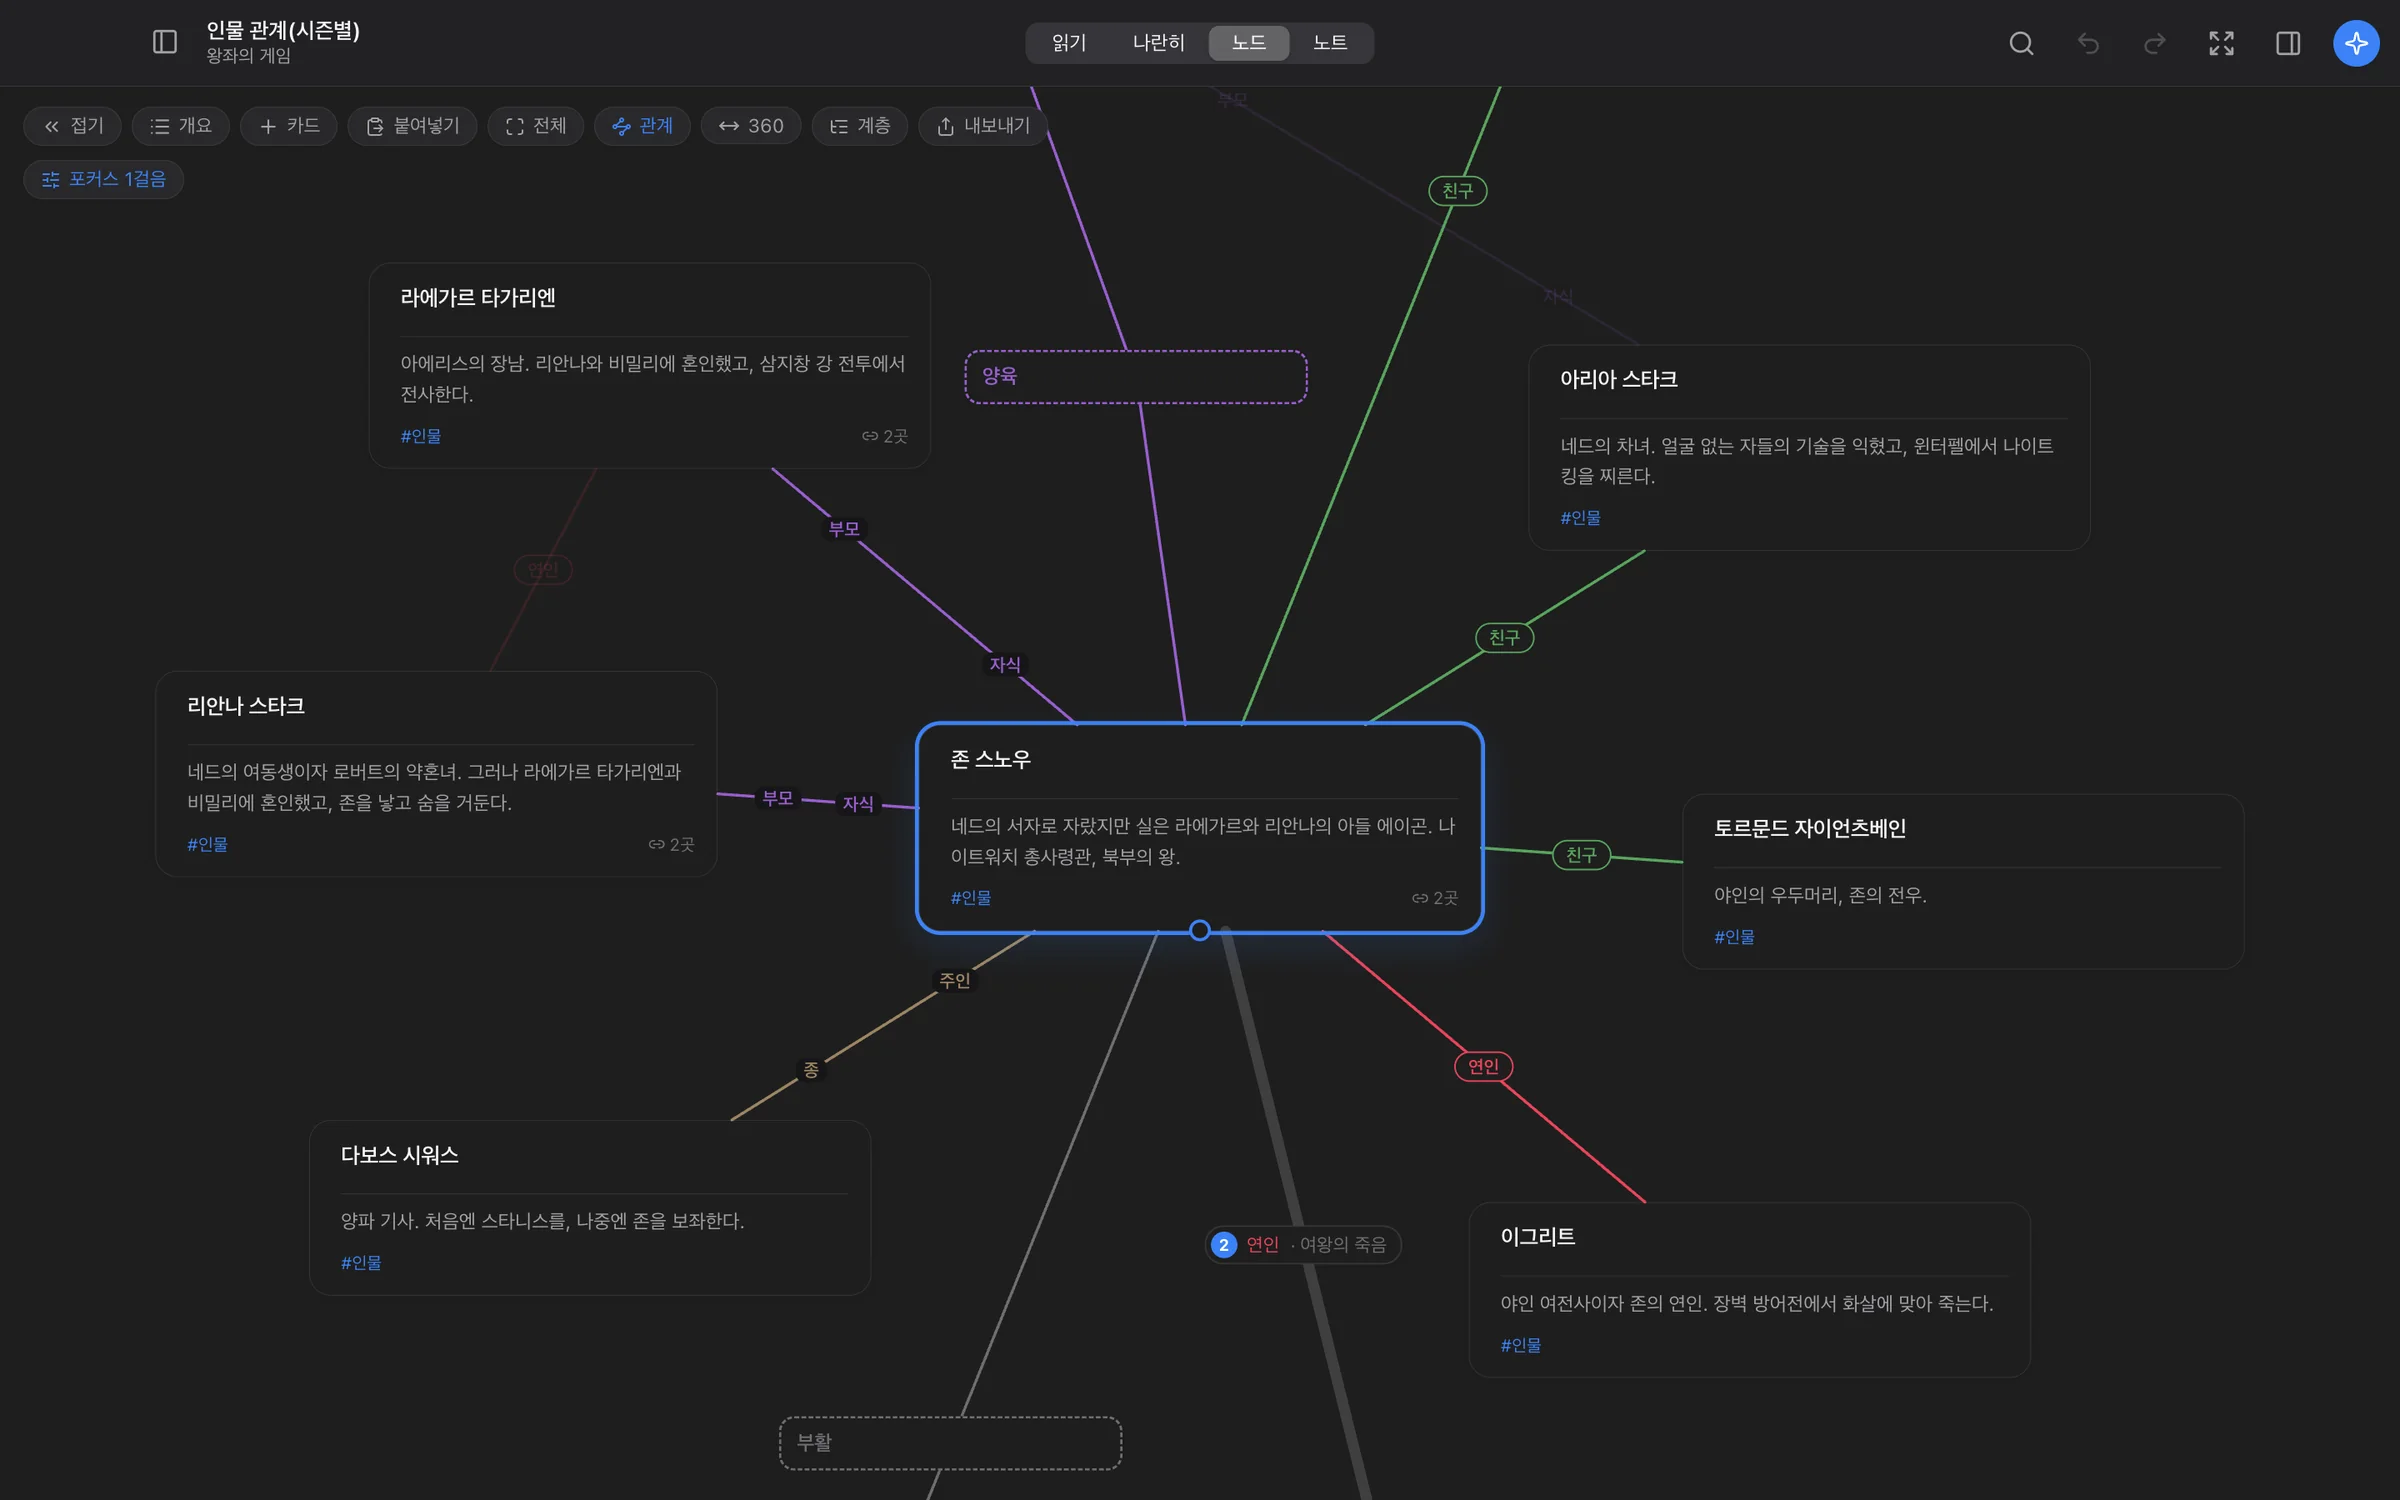The image size is (2400, 1500).
Task: Click the 친구 label toward 토르문드
Action: pyautogui.click(x=1581, y=855)
